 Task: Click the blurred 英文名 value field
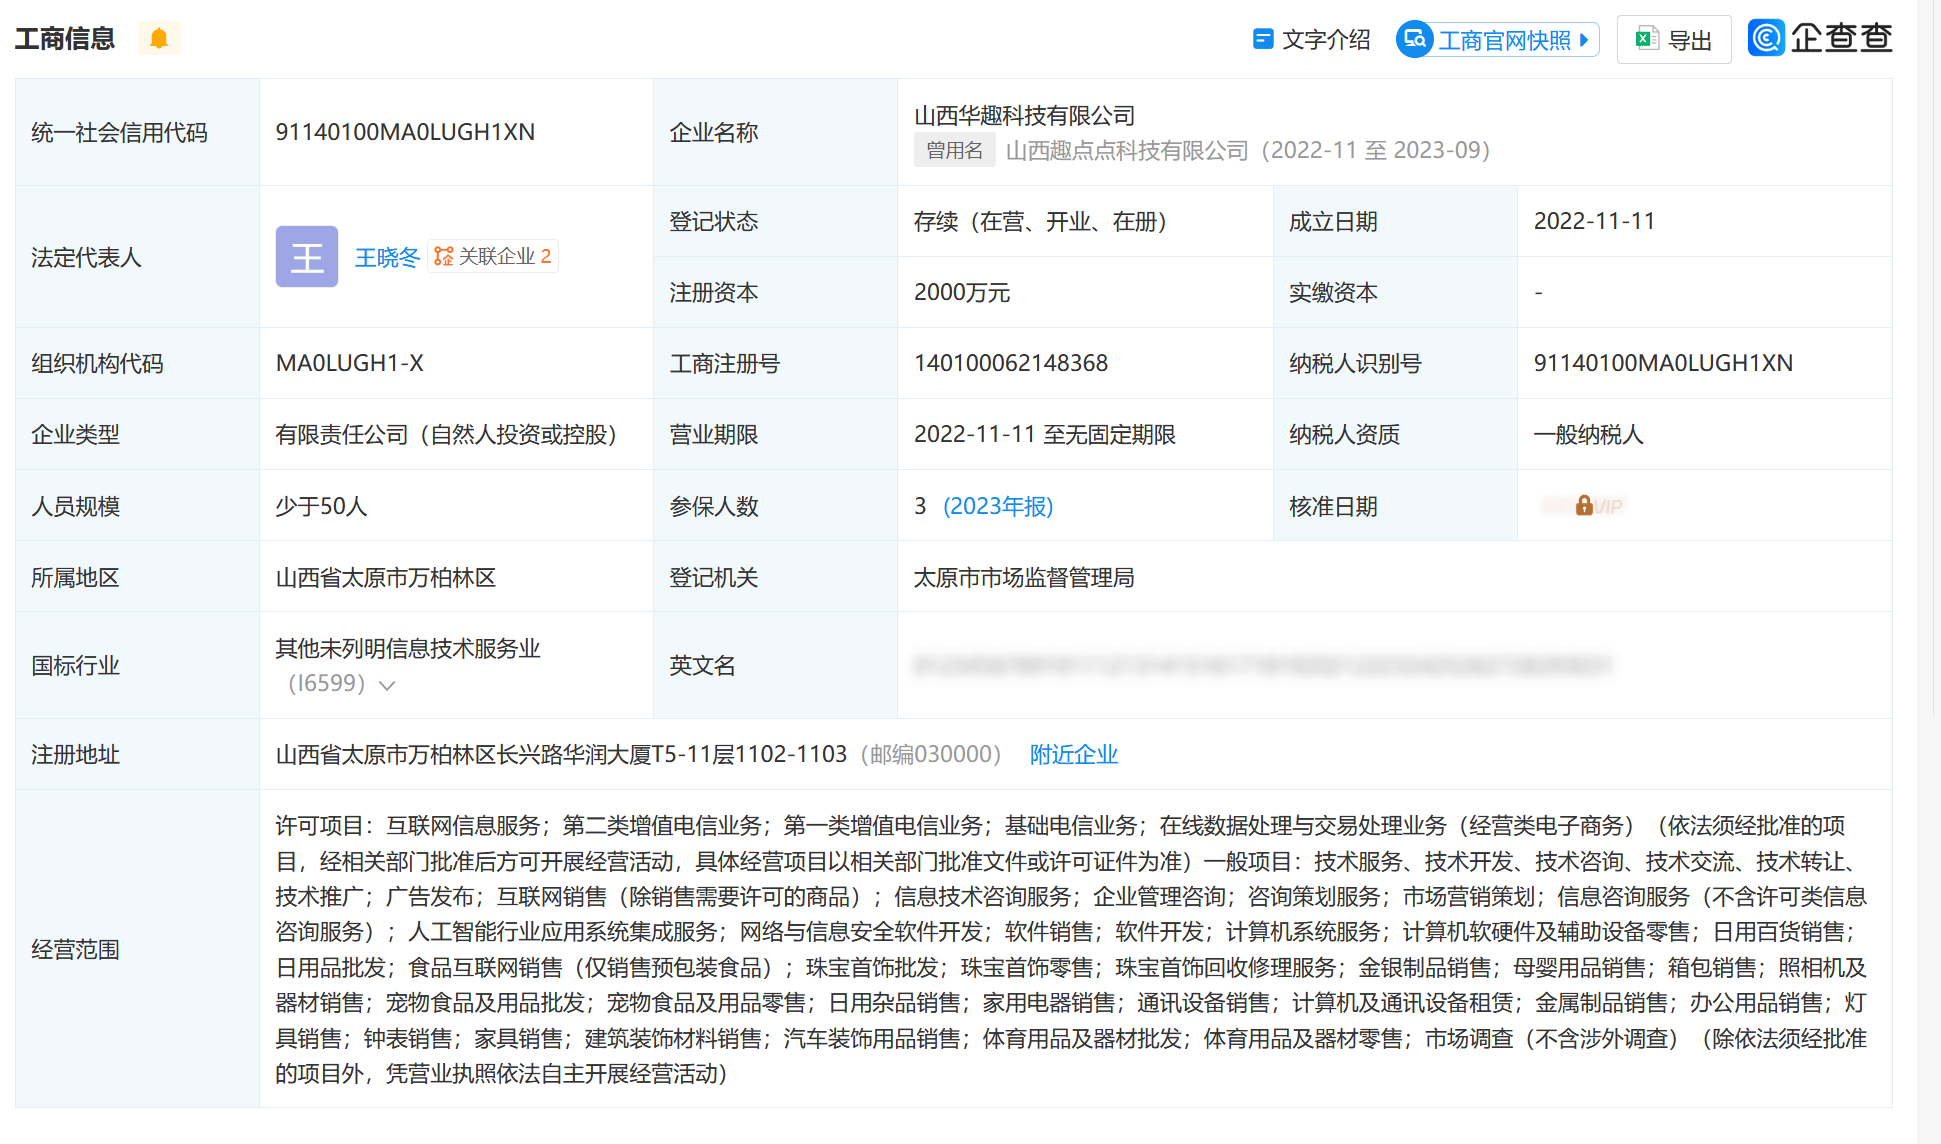(x=1262, y=665)
